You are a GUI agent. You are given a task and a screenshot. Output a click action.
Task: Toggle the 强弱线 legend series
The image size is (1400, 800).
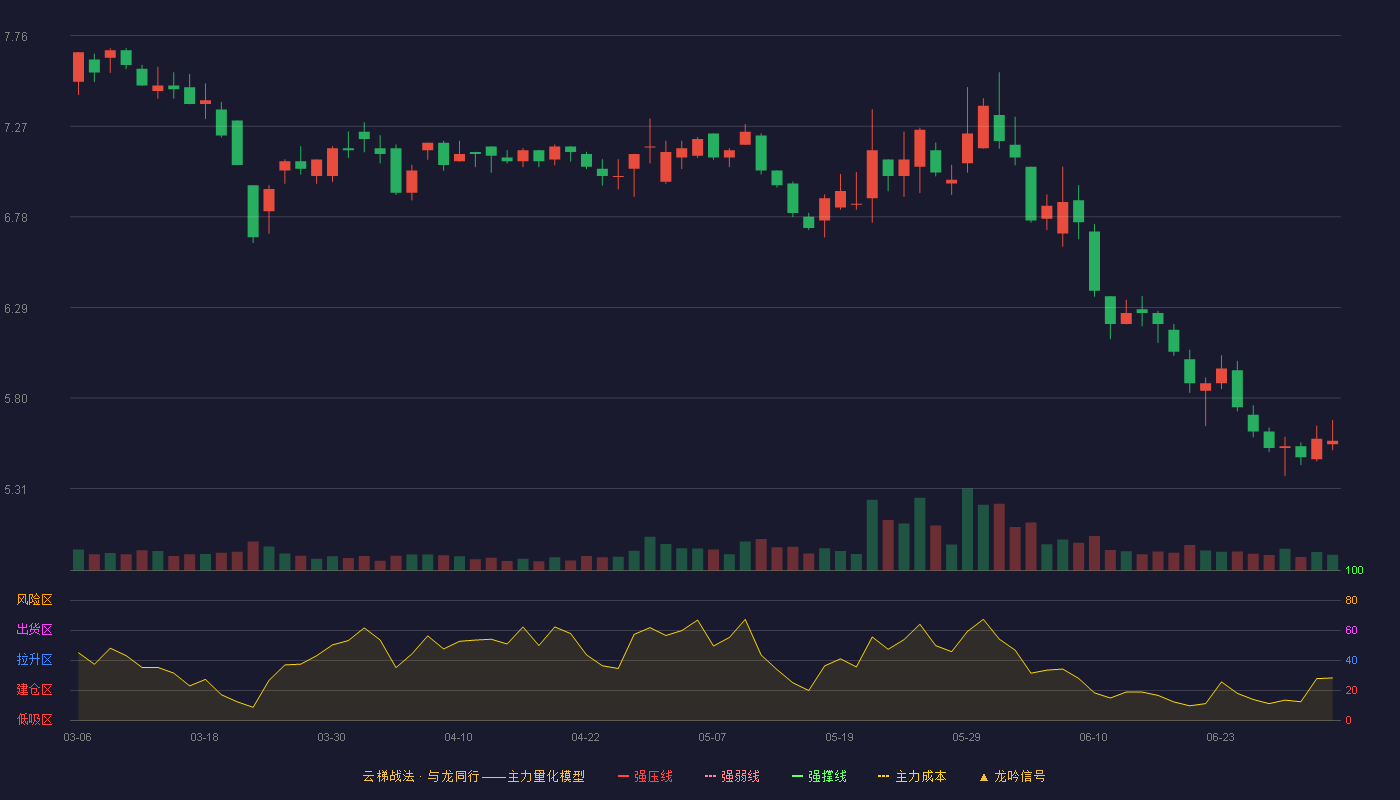click(732, 776)
